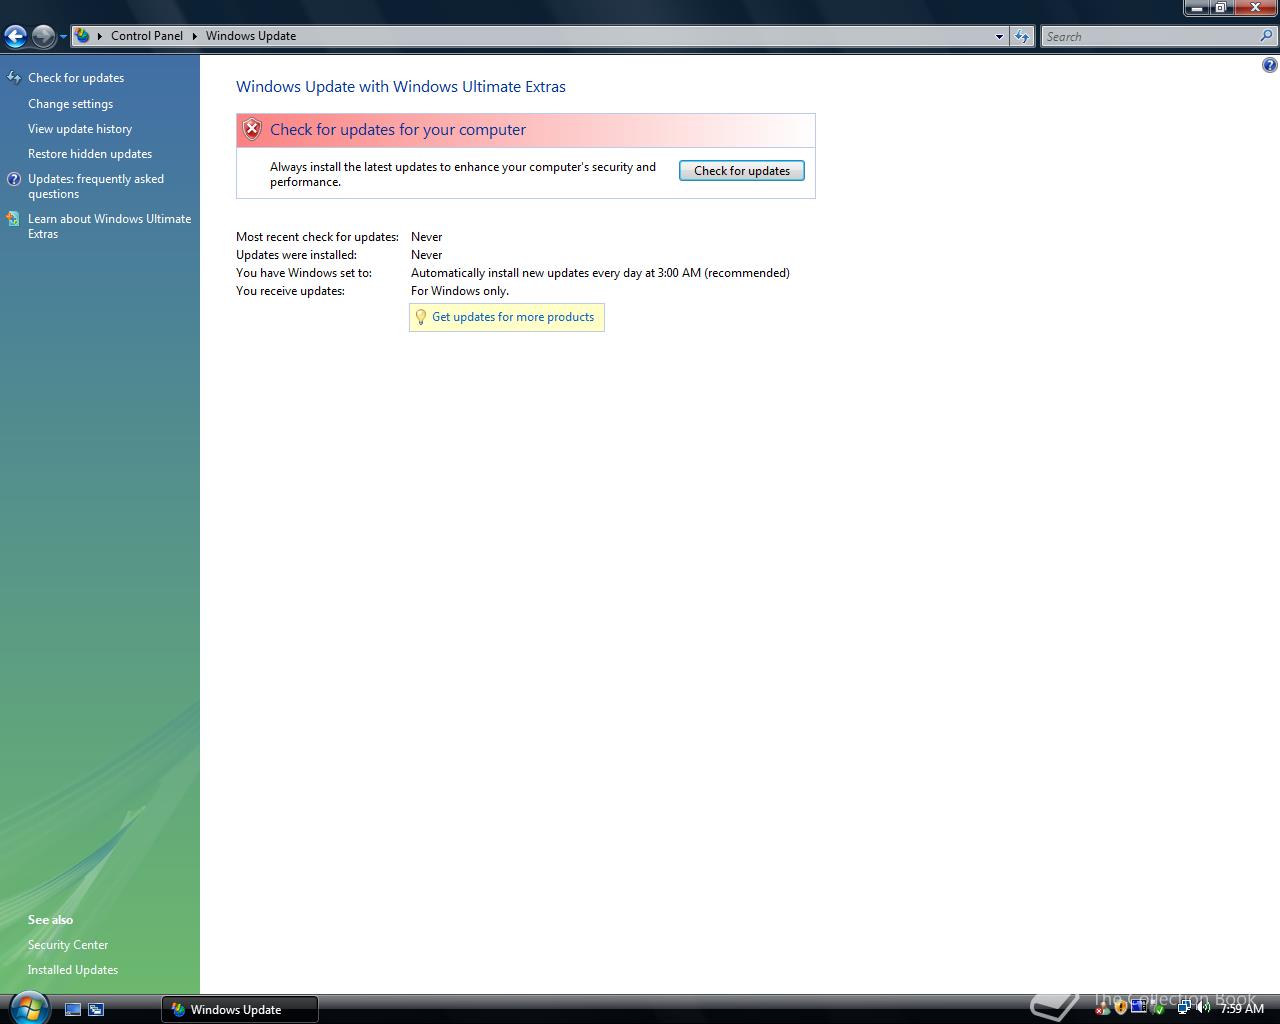The height and width of the screenshot is (1024, 1280).
Task: Open the volume speaker tray icon
Action: pyautogui.click(x=1203, y=1007)
